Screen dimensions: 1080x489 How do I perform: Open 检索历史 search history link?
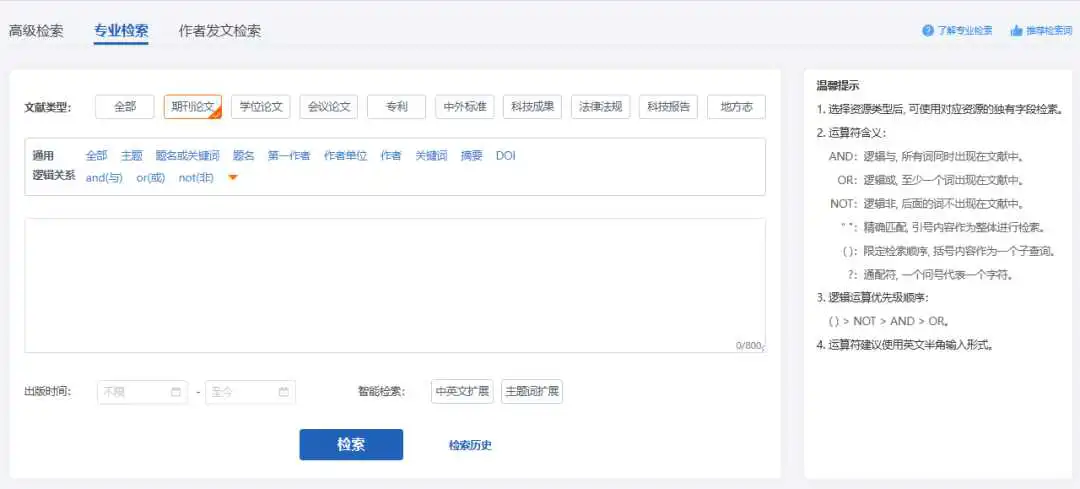pos(470,445)
